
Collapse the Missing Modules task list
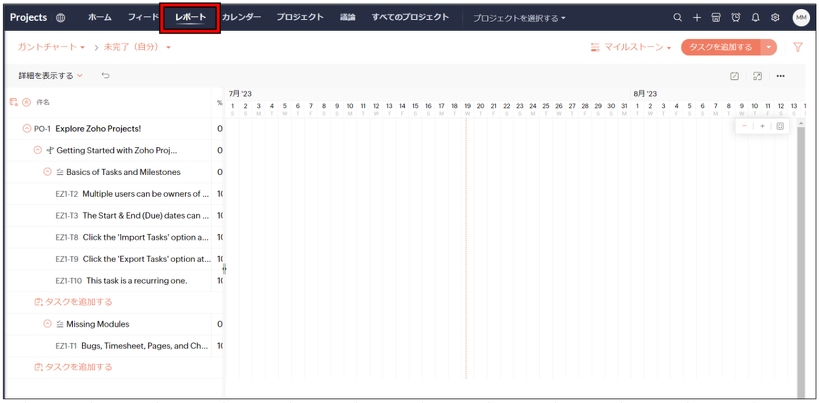(47, 324)
